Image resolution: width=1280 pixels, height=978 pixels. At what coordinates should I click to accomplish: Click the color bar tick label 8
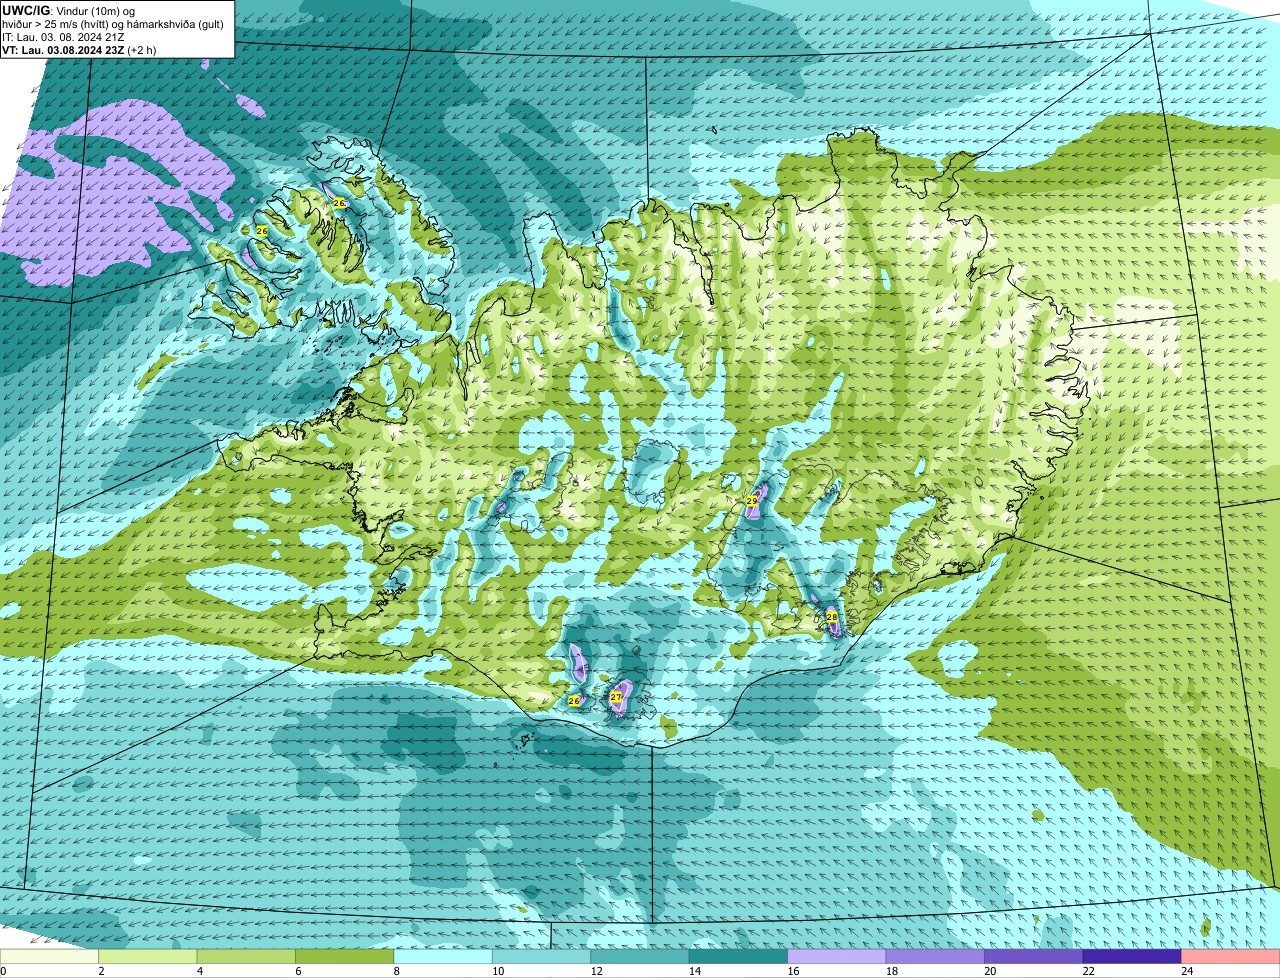397,971
